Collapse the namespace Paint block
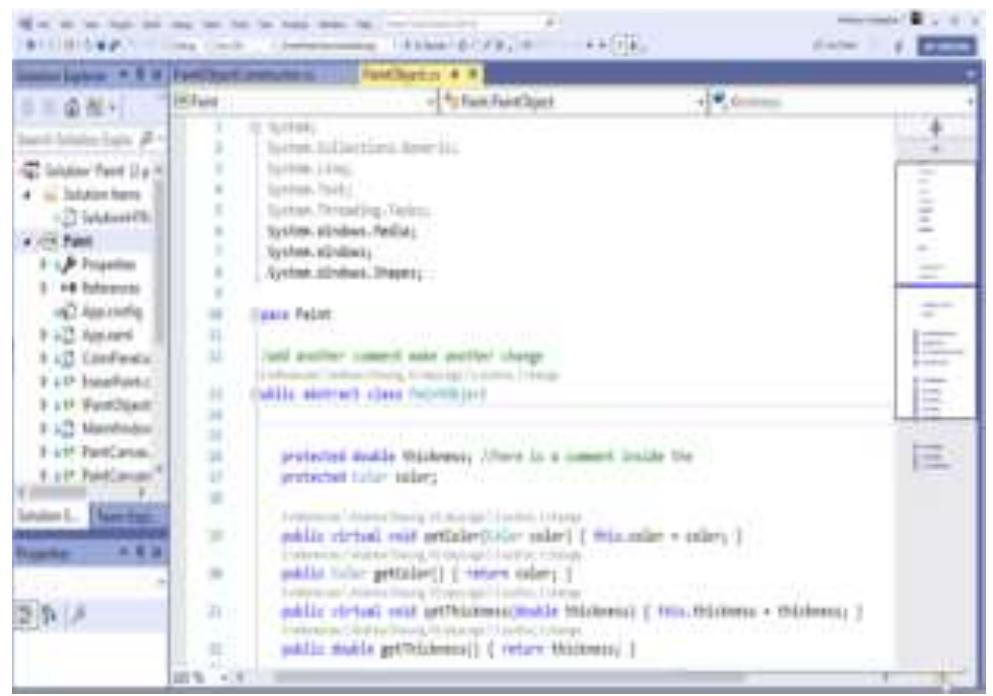Viewport: 993px width, 696px height. 255,315
